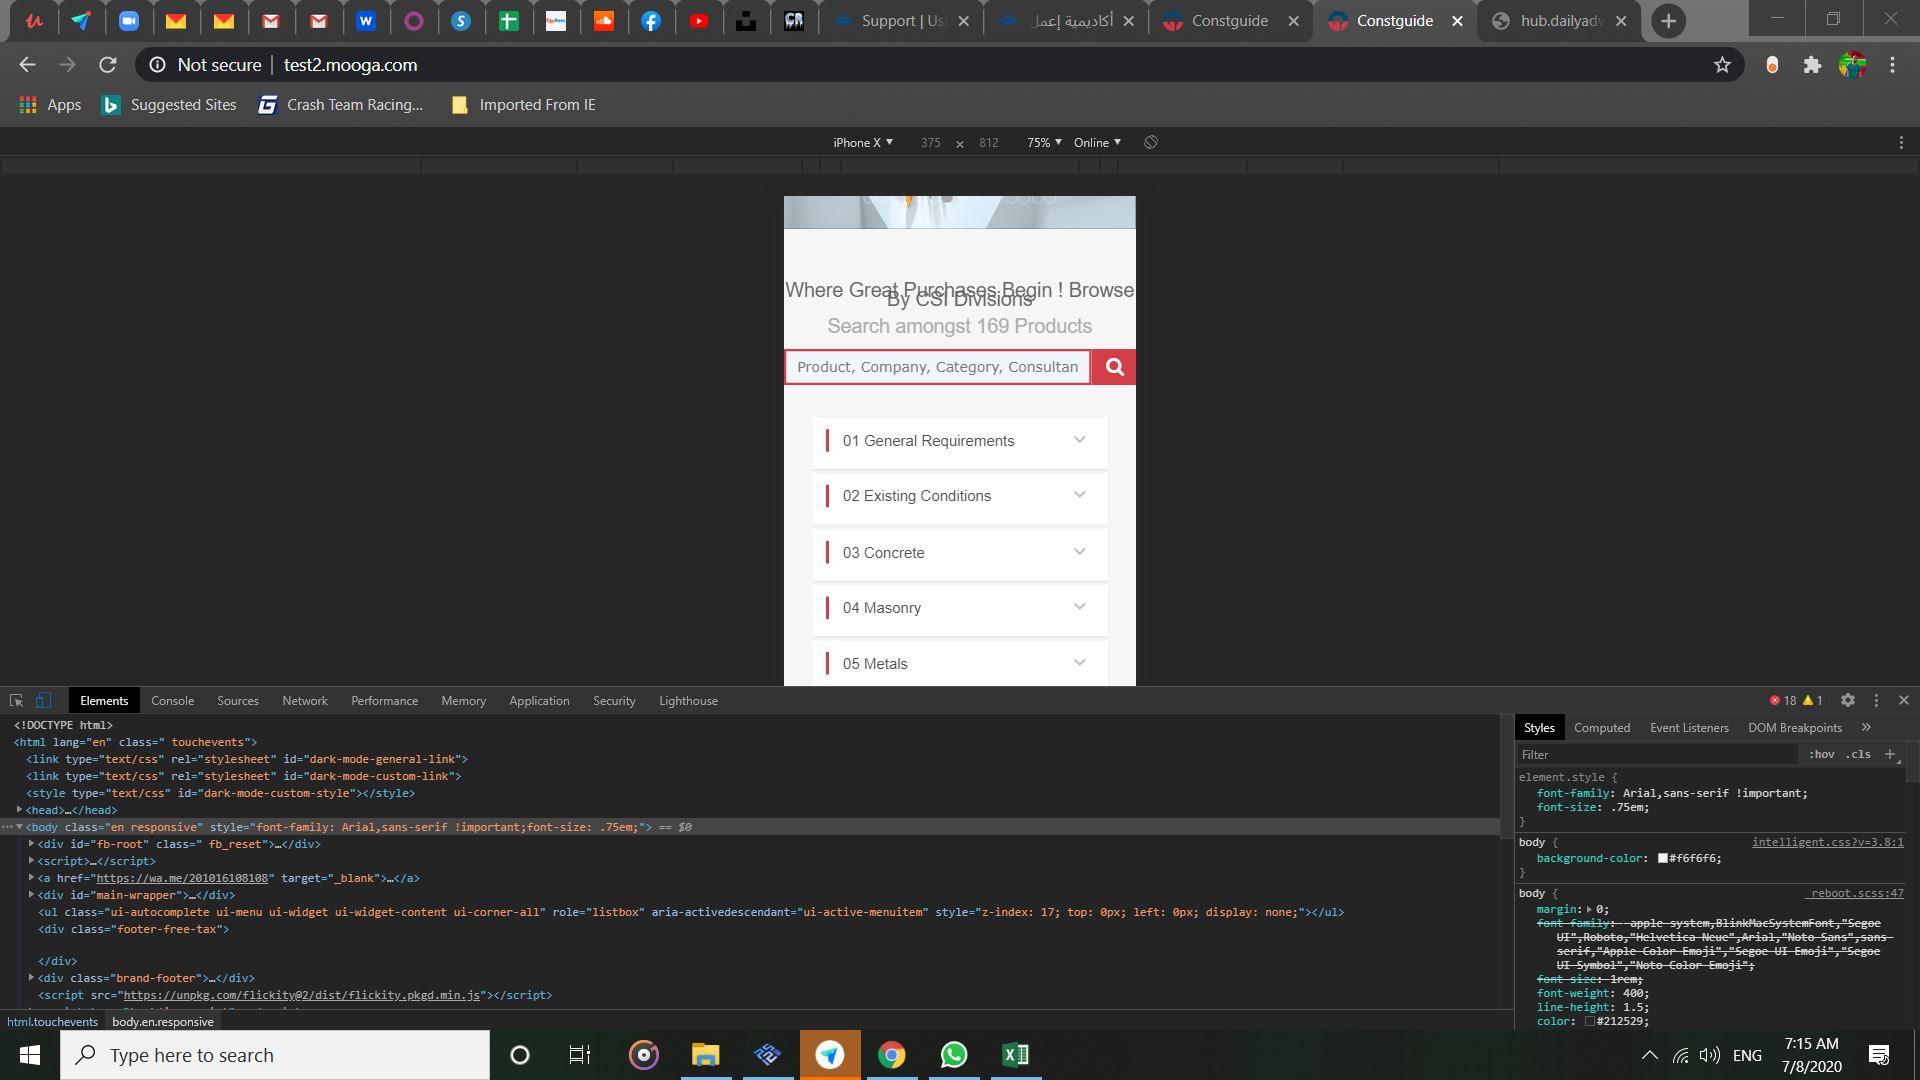Open Cortana circle on taskbar

click(519, 1055)
